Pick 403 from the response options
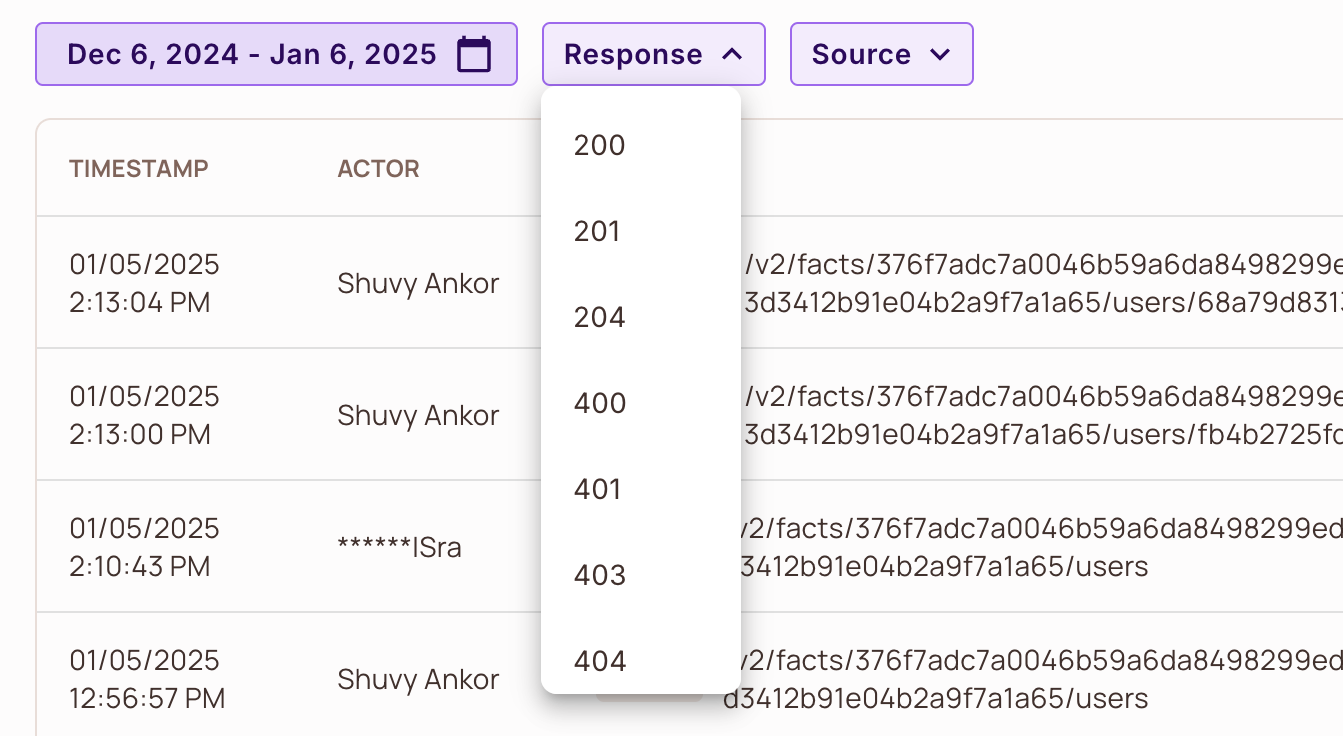Image resolution: width=1343 pixels, height=736 pixels. (x=600, y=575)
